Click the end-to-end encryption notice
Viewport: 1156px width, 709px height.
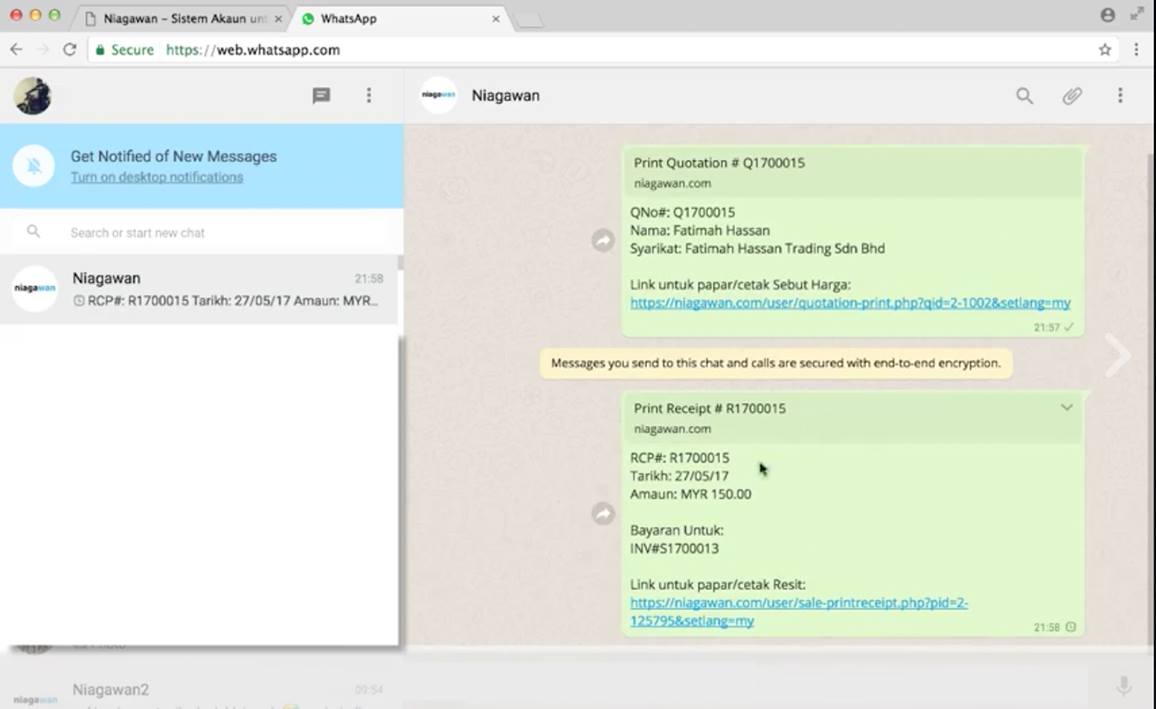point(776,363)
